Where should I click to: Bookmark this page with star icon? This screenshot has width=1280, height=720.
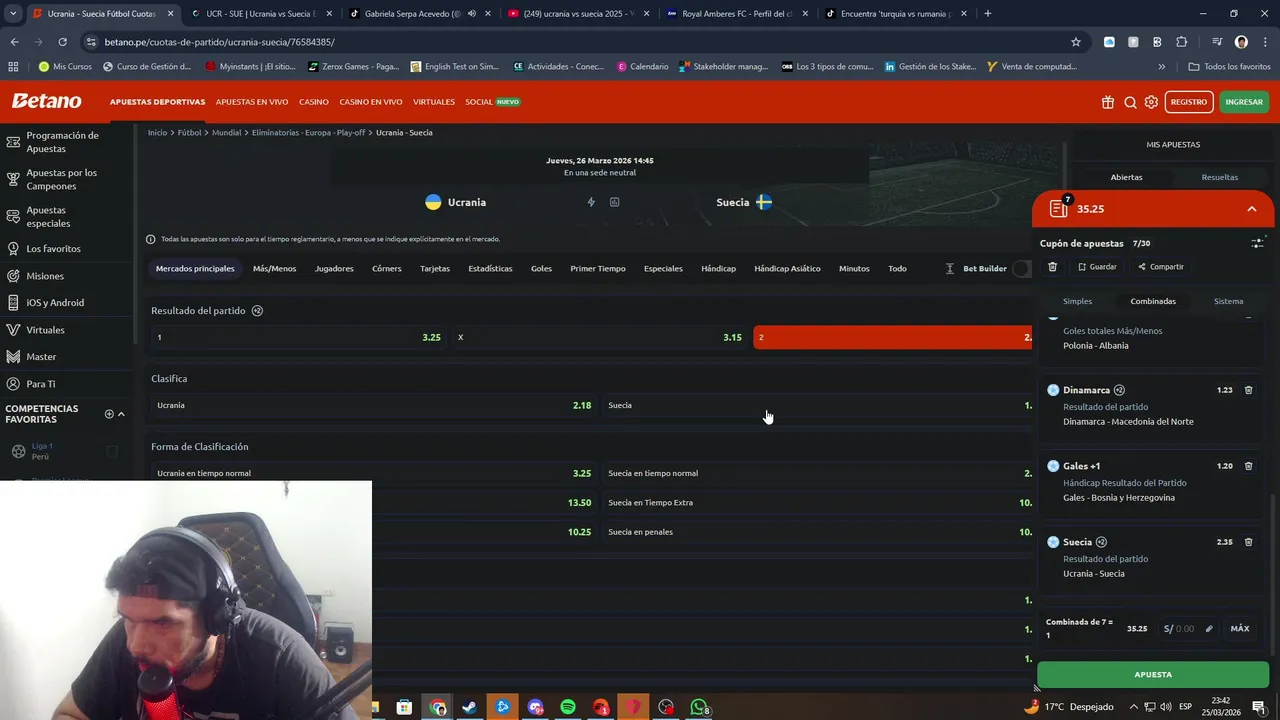pos(1076,42)
